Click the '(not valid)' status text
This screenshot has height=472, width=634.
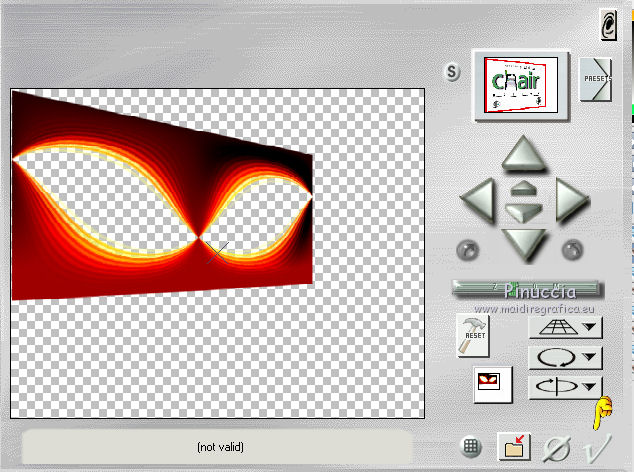(220, 447)
